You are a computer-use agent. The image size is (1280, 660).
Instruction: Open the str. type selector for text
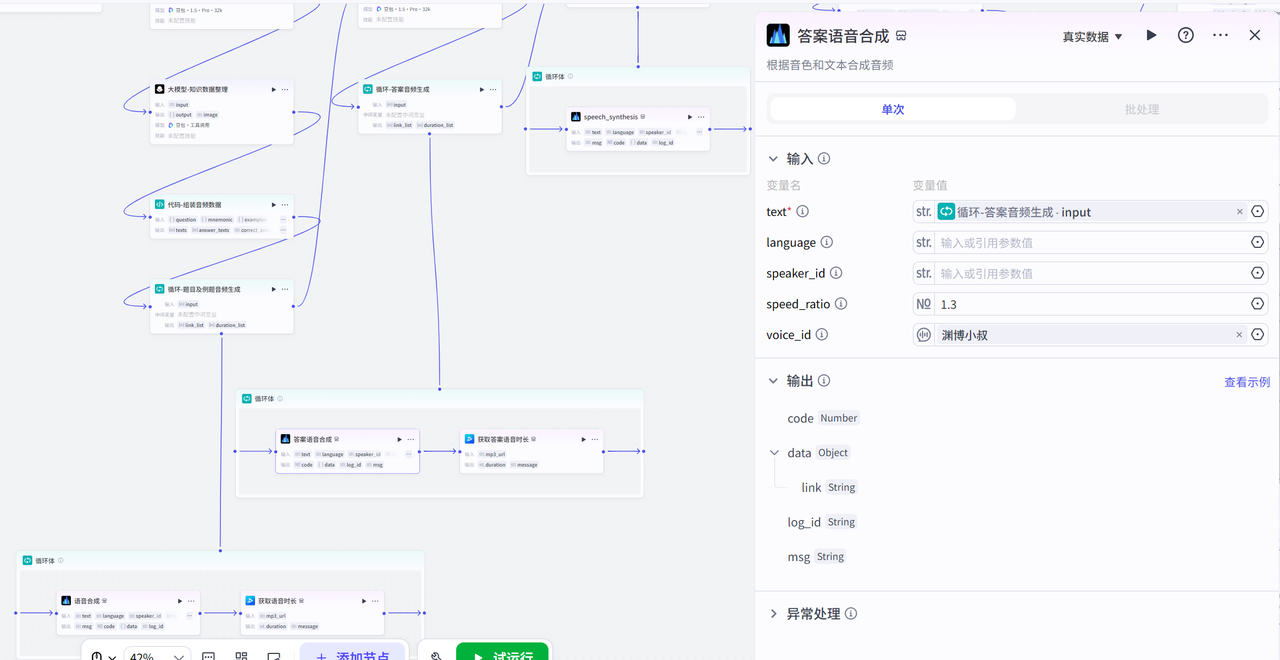(x=924, y=212)
